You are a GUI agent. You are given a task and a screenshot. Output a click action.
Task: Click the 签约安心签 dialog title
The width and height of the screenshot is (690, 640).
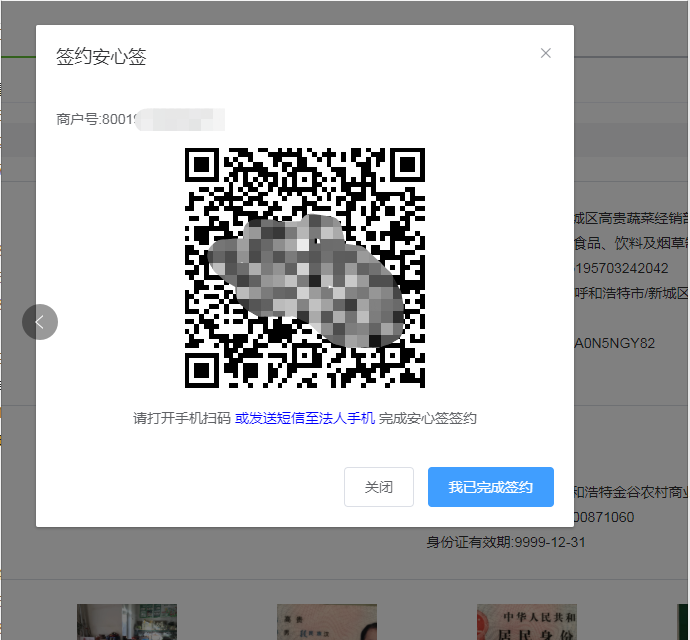coord(101,57)
